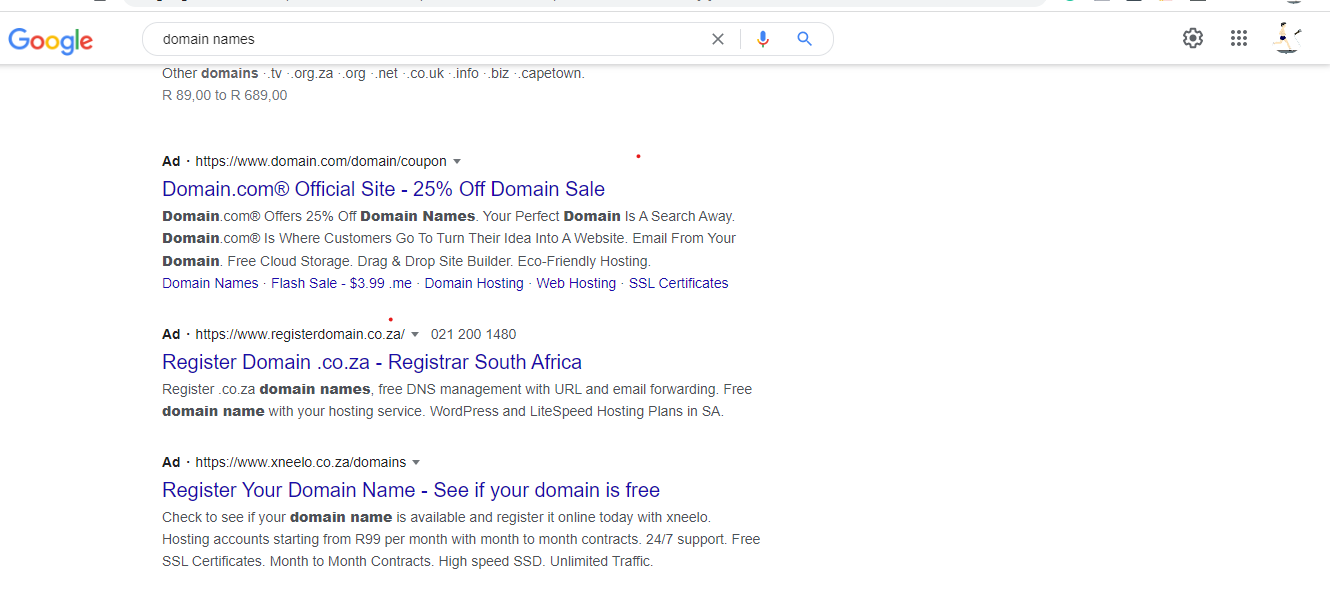Follow the Domain Names sitelink

210,283
